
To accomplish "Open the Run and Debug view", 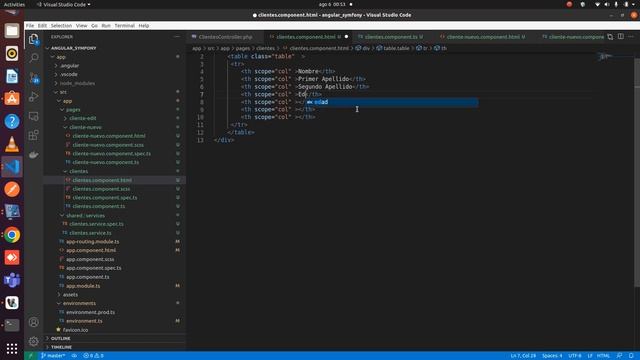I will (x=33, y=97).
